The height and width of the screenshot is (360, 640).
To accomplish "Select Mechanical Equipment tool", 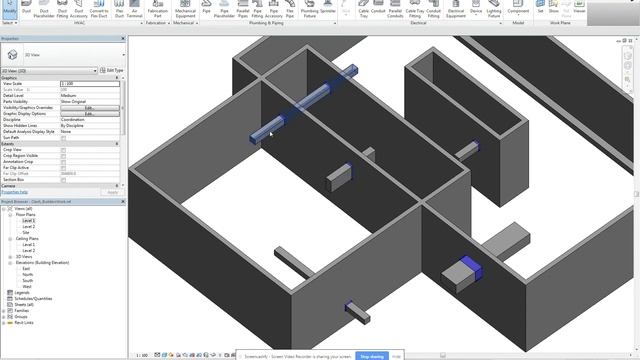I will click(x=185, y=9).
